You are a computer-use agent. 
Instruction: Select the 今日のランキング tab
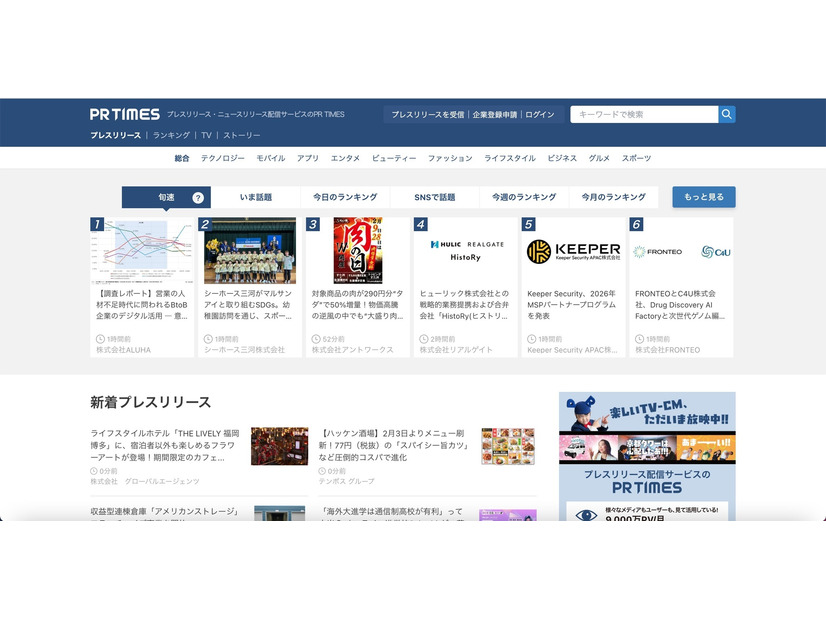click(x=344, y=197)
